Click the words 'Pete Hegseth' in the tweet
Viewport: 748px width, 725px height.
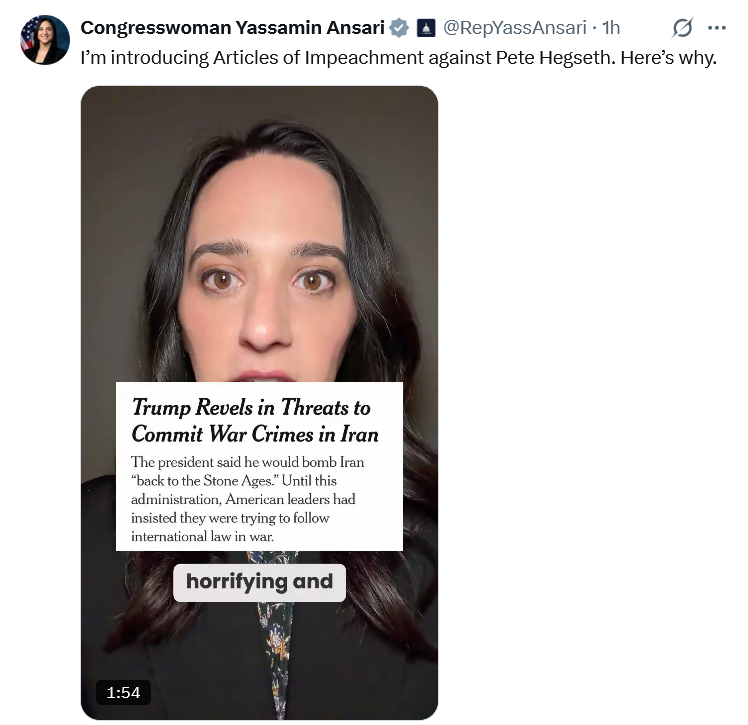[556, 58]
